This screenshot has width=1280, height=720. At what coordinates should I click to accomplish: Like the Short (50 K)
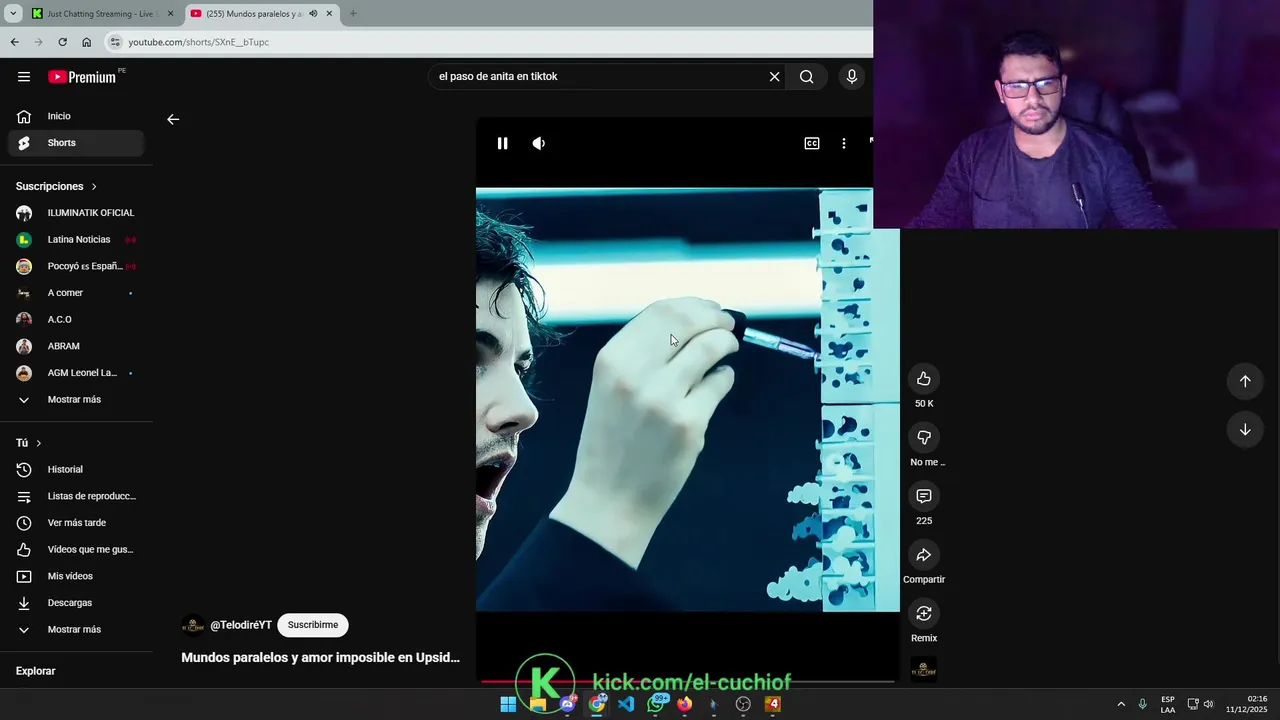click(924, 379)
